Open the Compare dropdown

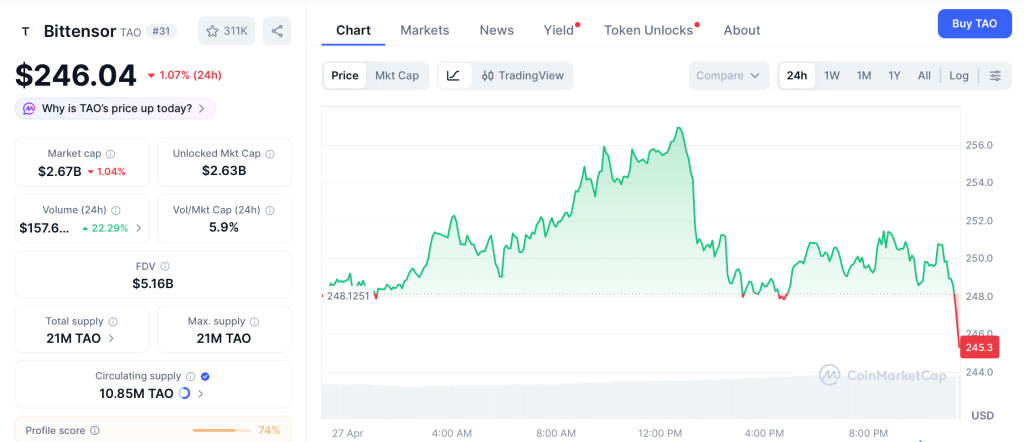[x=729, y=76]
